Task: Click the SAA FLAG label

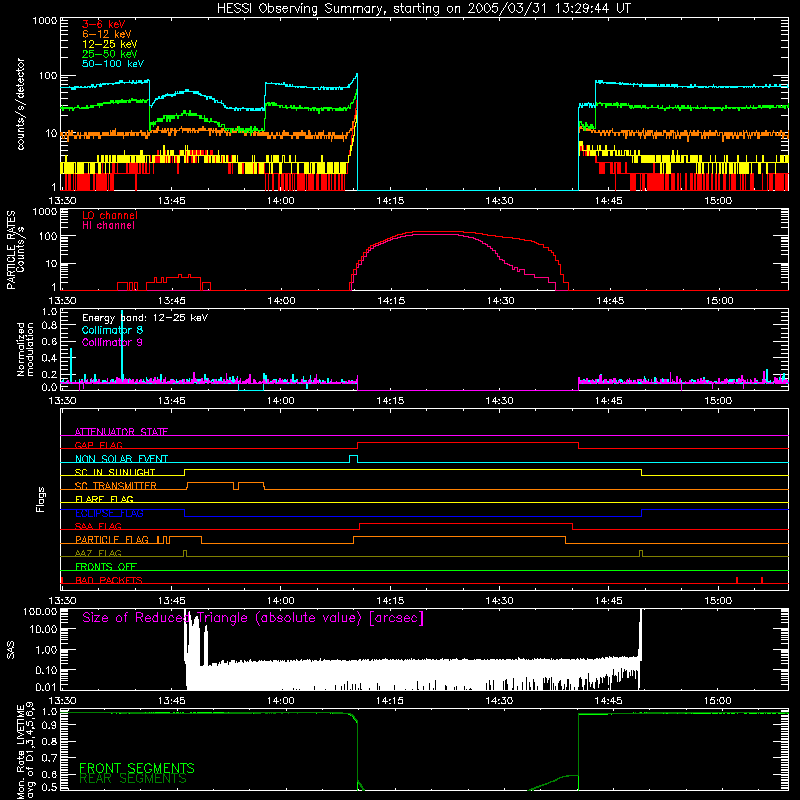Action: pyautogui.click(x=98, y=526)
